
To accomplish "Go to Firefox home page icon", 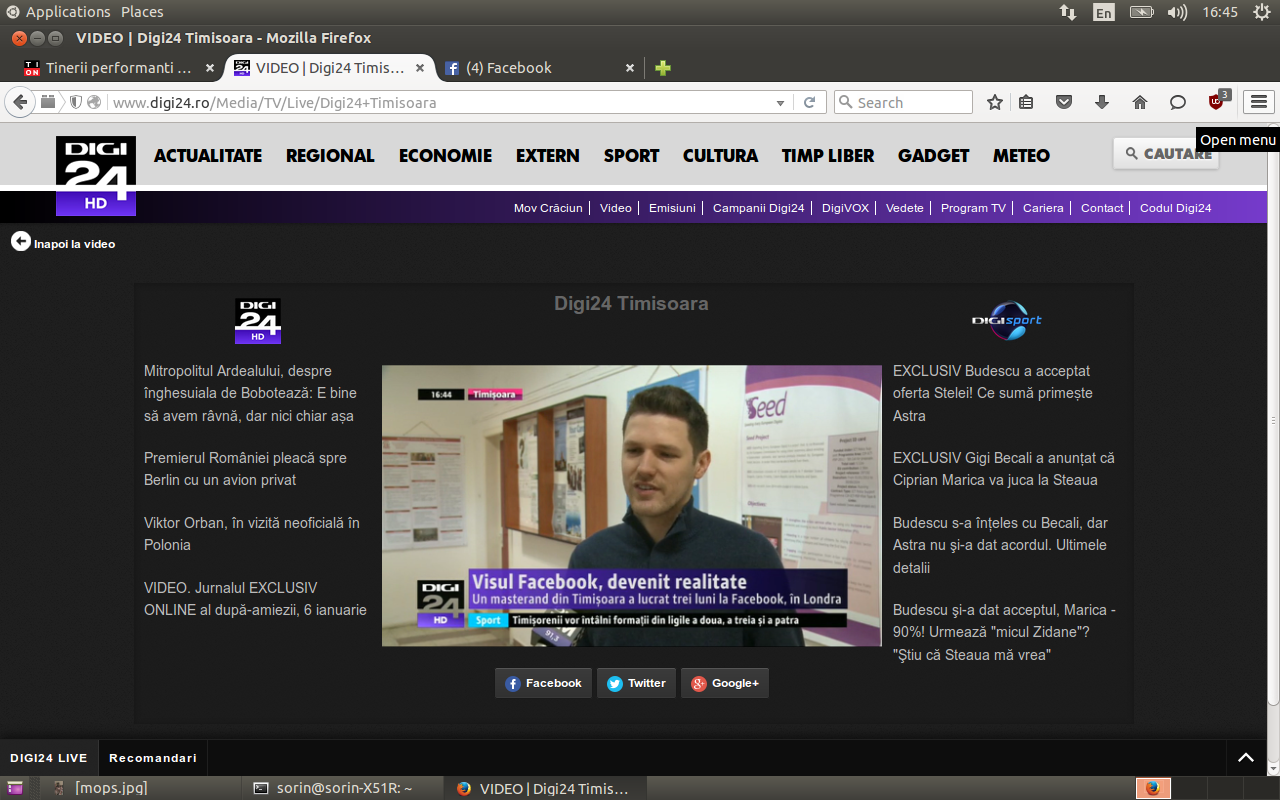I will click(1140, 102).
